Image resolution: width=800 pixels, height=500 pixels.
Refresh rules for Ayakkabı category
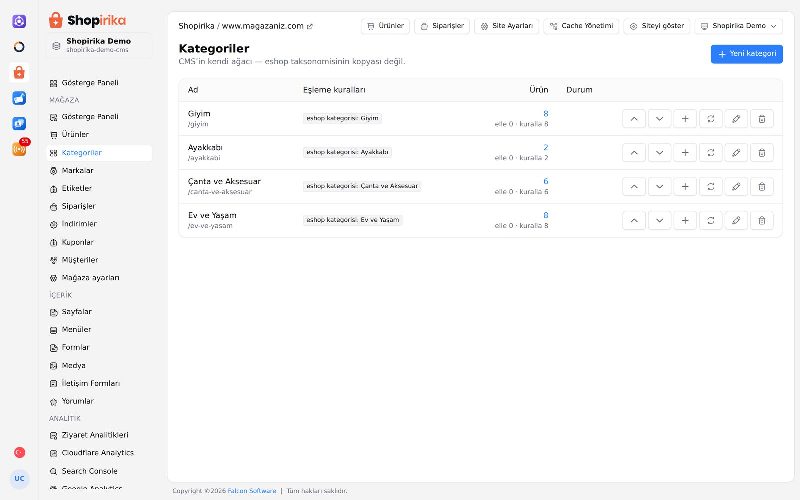click(710, 153)
